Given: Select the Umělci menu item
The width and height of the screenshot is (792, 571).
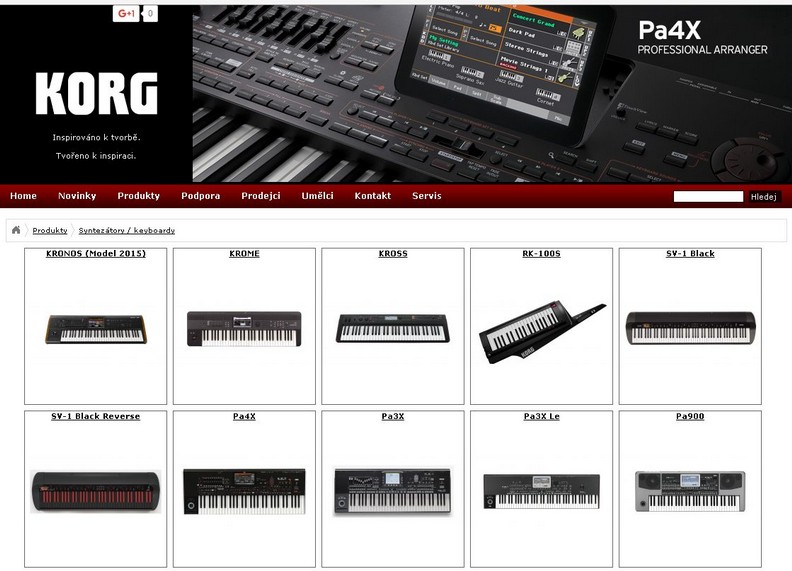Looking at the screenshot, I should tap(317, 196).
